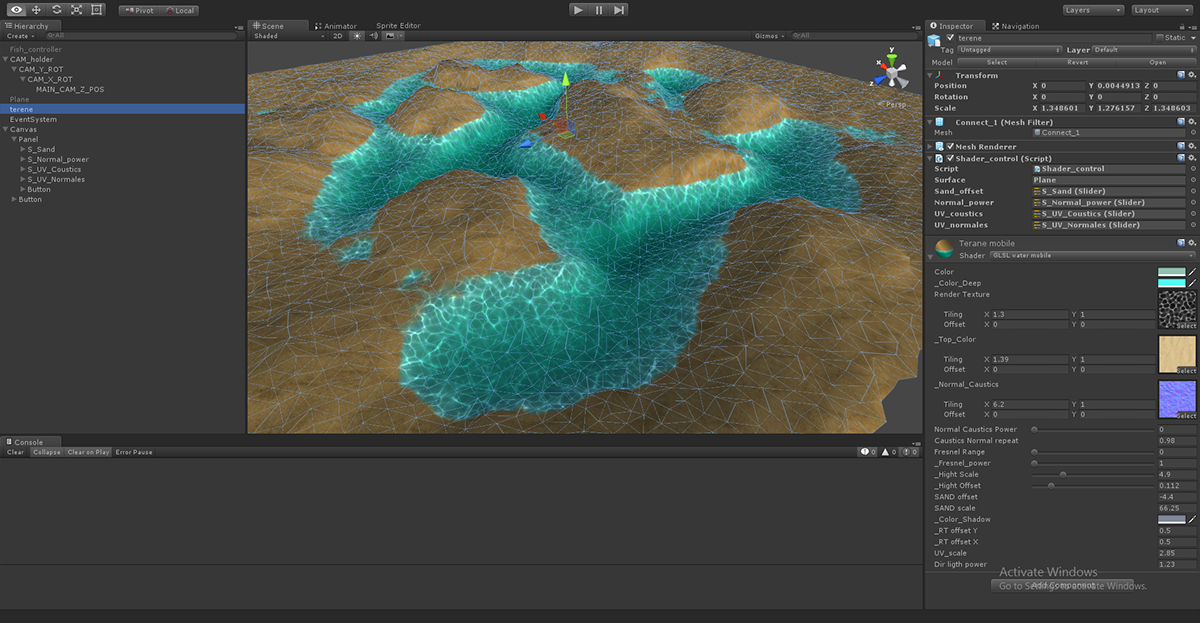Click object picker circle for Sand_offset
This screenshot has height=623, width=1200.
click(x=1193, y=191)
